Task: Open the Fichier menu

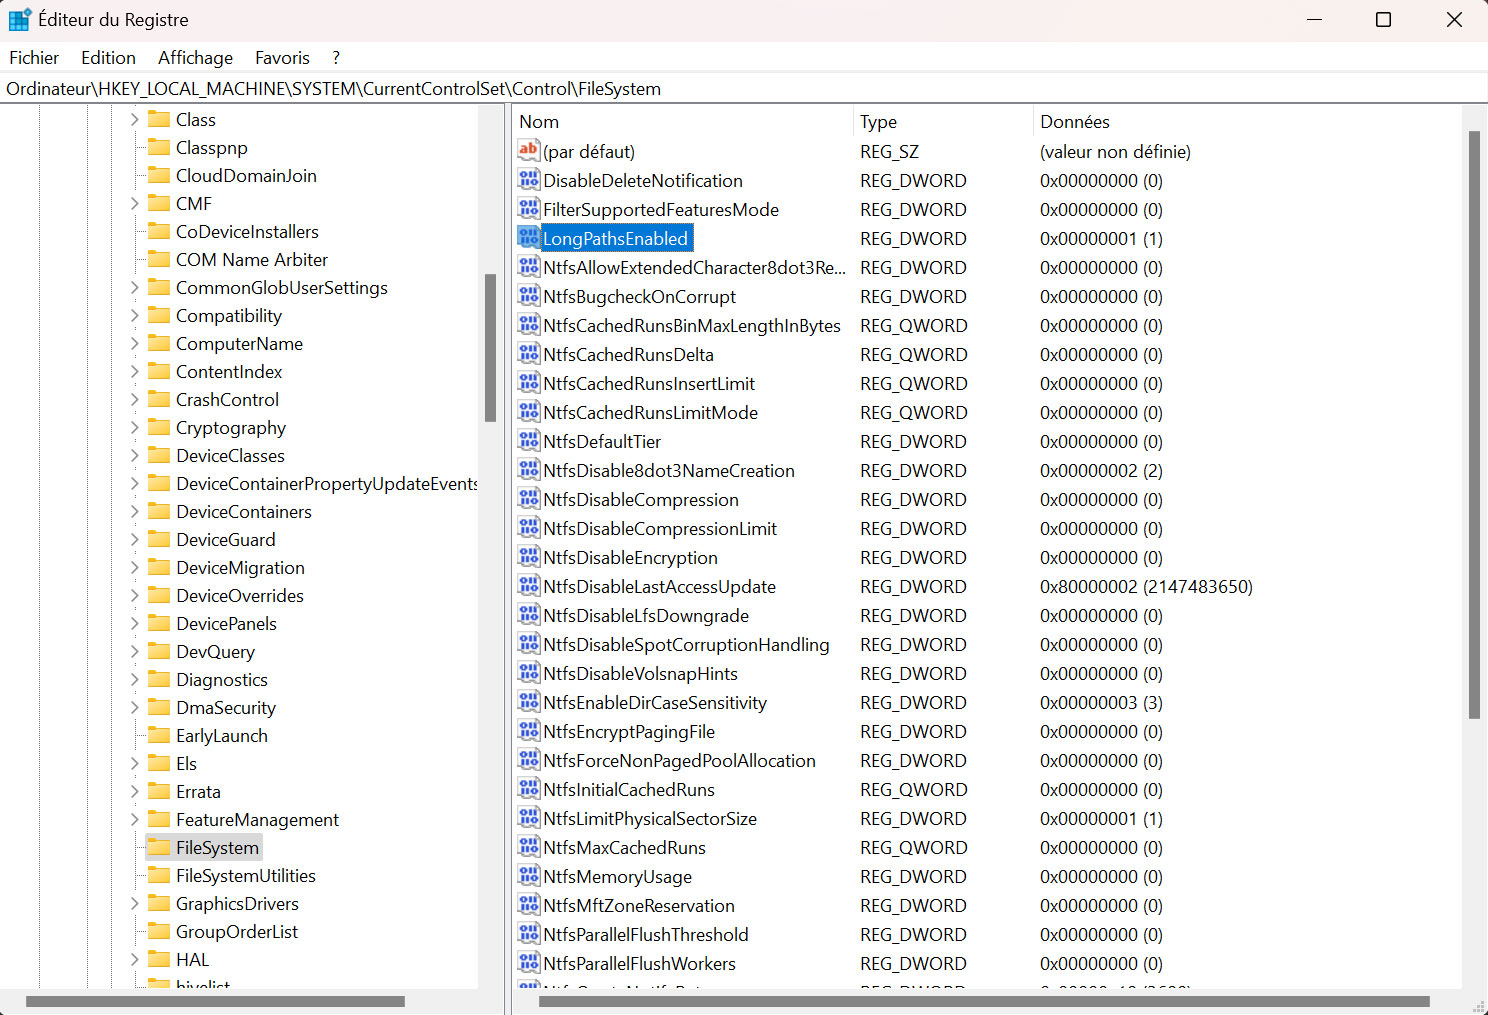Action: coord(34,58)
